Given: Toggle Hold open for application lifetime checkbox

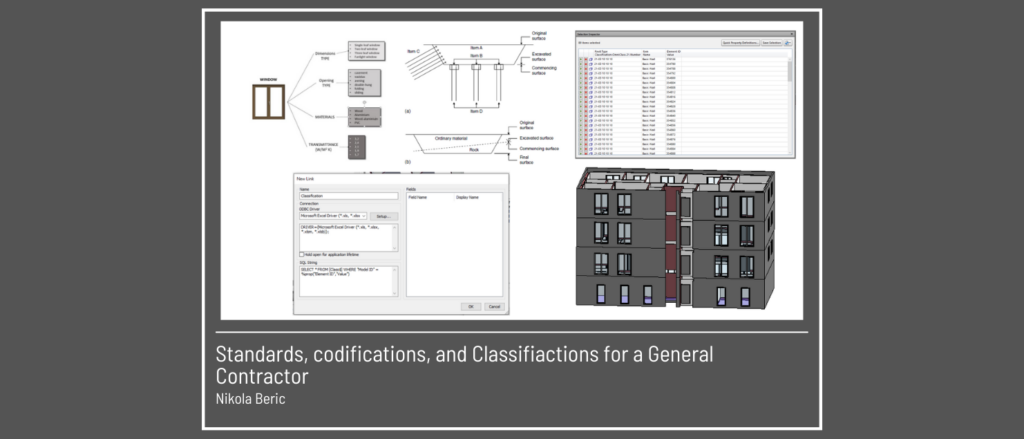Looking at the screenshot, I should click(x=302, y=255).
